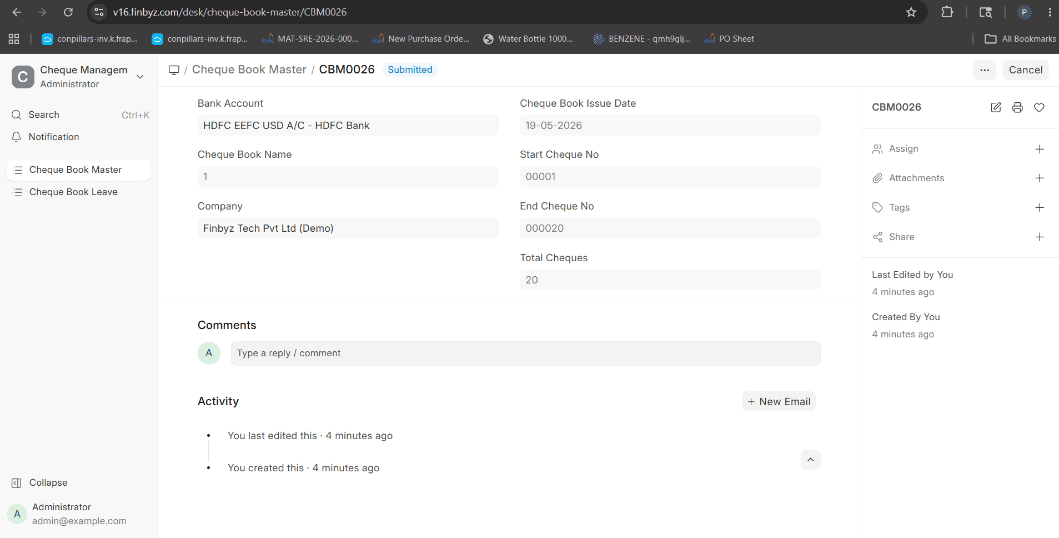Image resolution: width=1059 pixels, height=538 pixels.
Task: Bookmark this page with star icon
Action: (911, 12)
